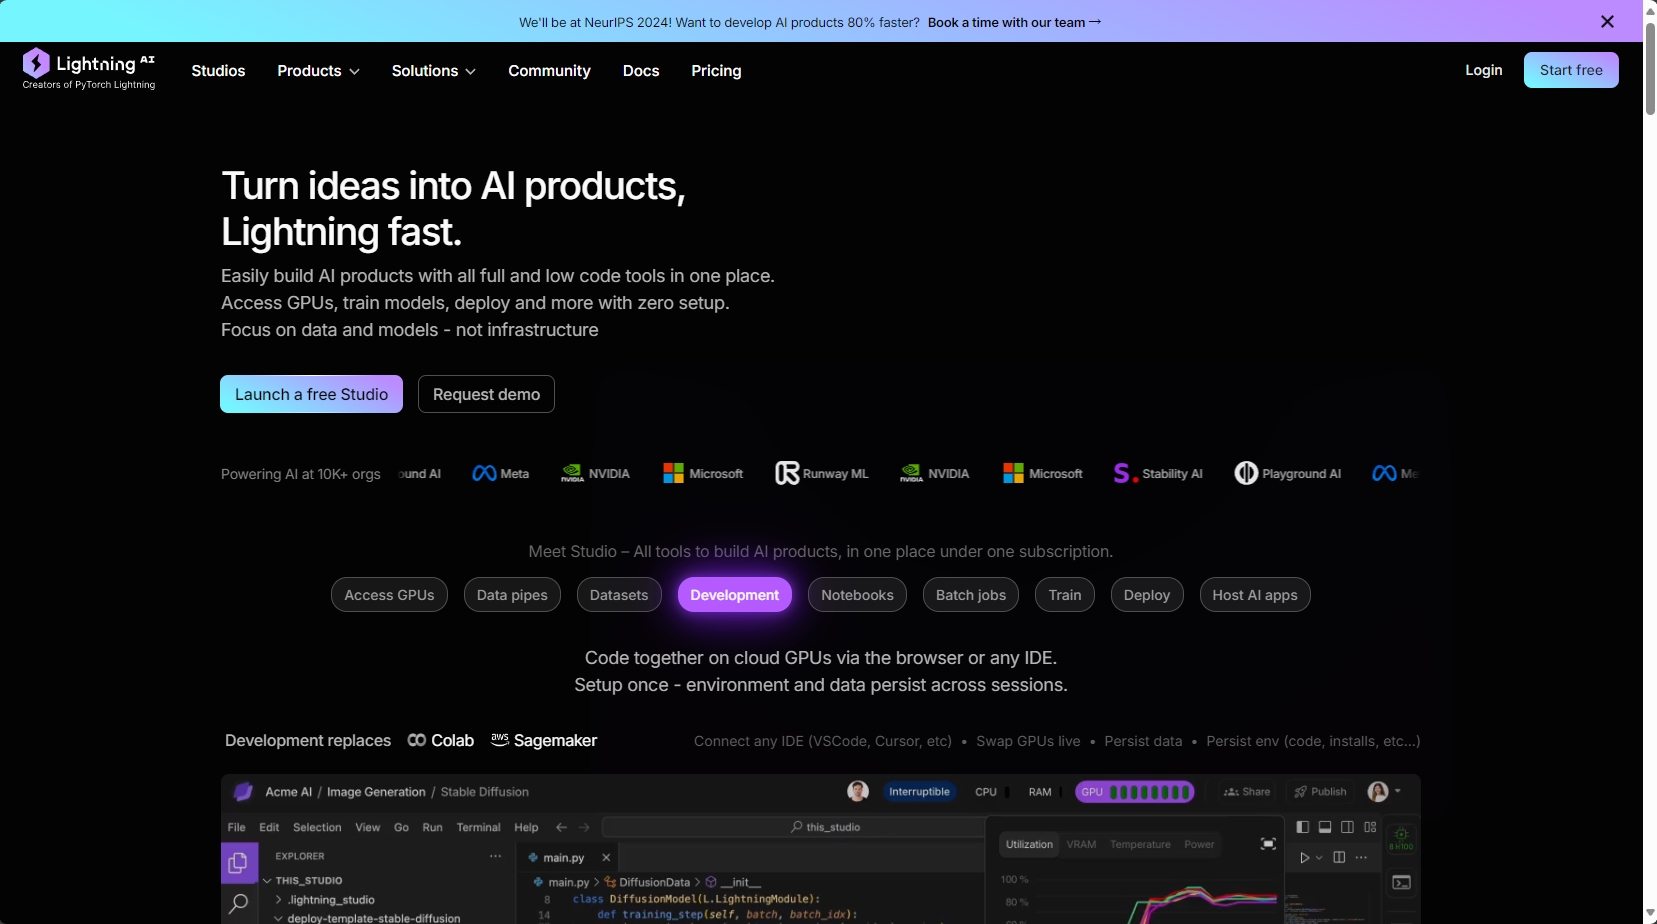This screenshot has height=924, width=1657.
Task: Open the Pricing page
Action: coord(716,71)
